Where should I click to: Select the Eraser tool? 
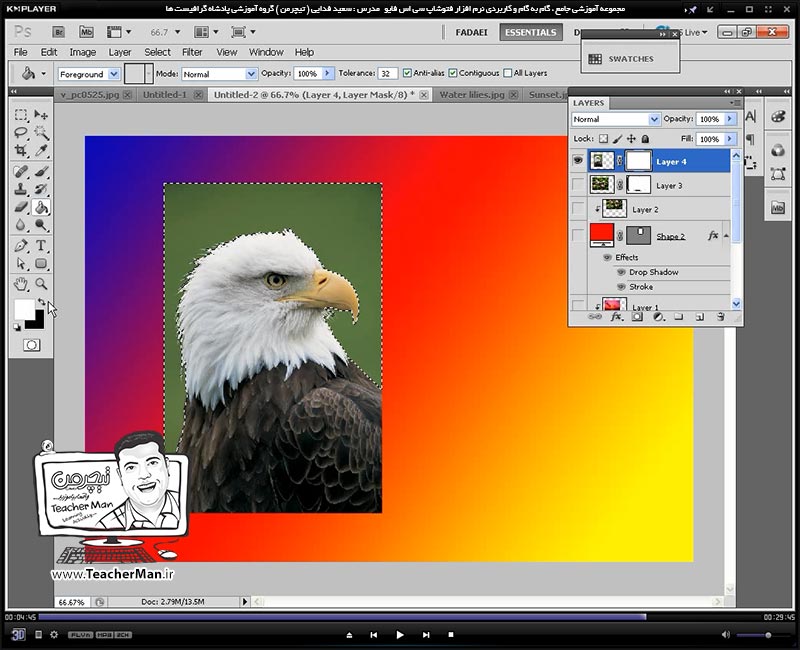21,207
